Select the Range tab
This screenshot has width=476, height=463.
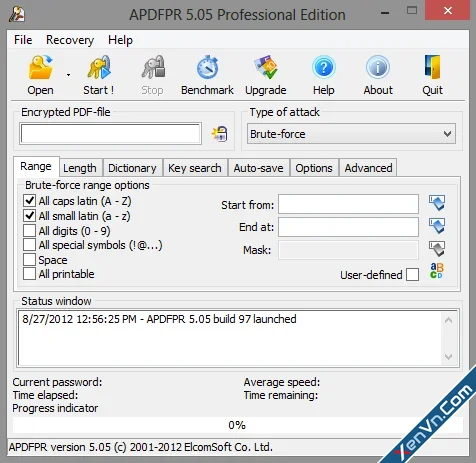click(x=36, y=166)
